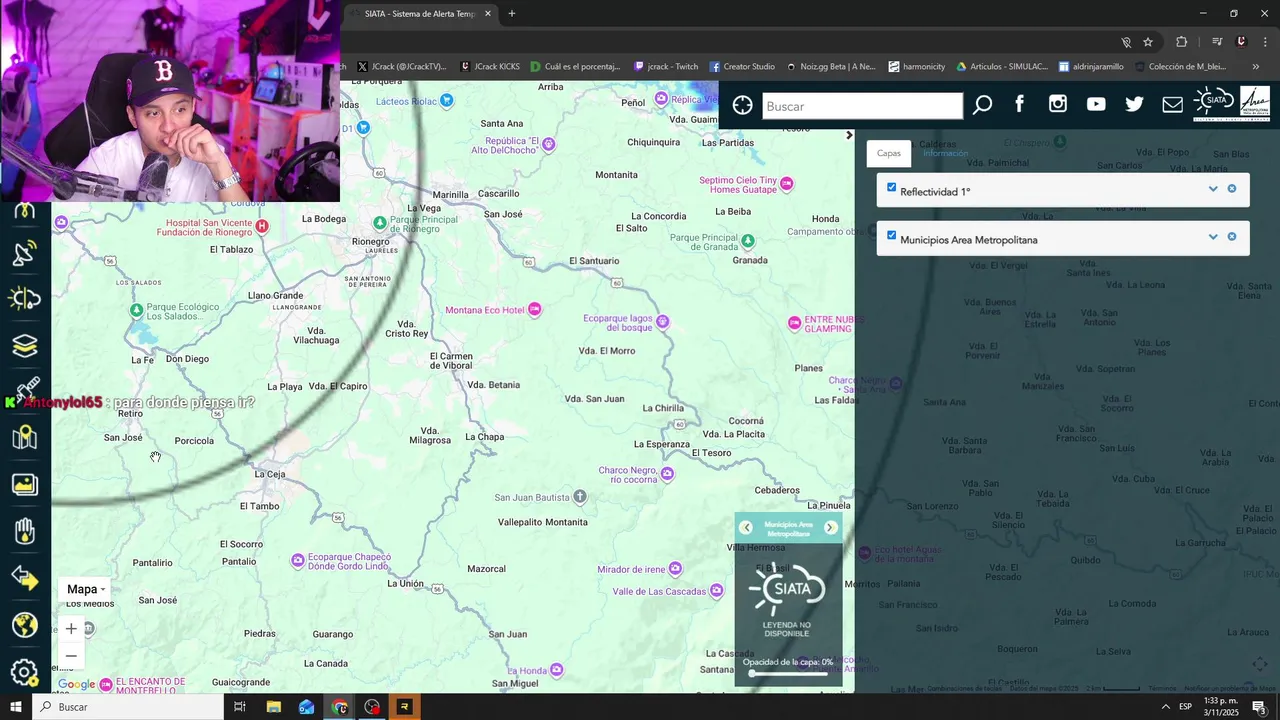Viewport: 1280px width, 720px height.
Task: Zoom out the map with minus
Action: coord(71,656)
